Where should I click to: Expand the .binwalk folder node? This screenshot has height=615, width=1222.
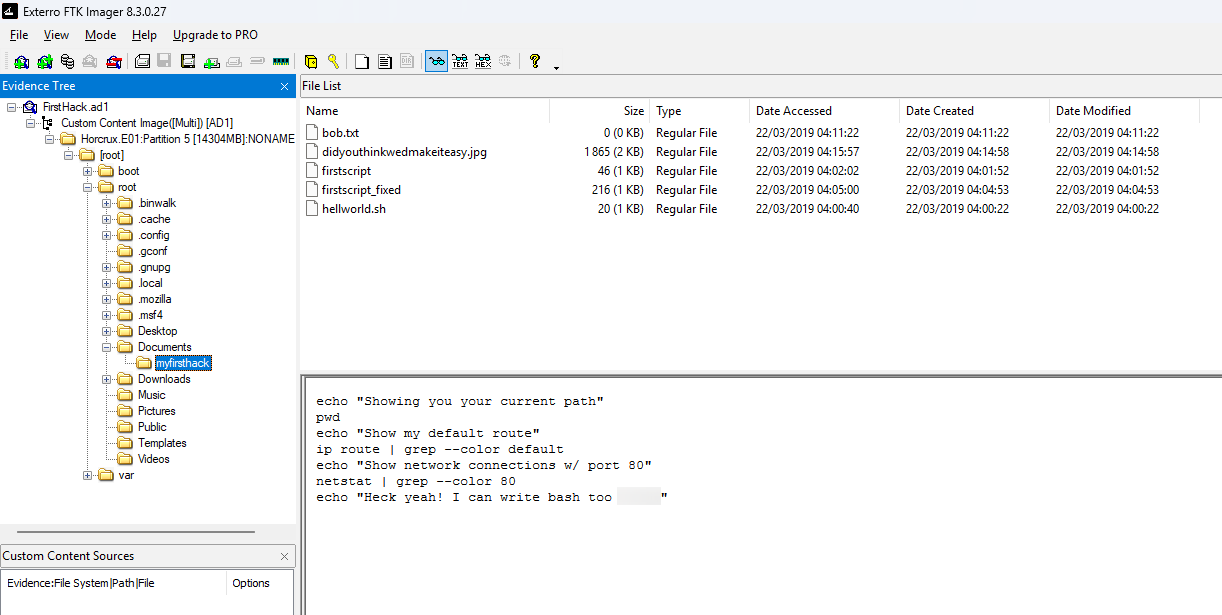click(x=107, y=203)
